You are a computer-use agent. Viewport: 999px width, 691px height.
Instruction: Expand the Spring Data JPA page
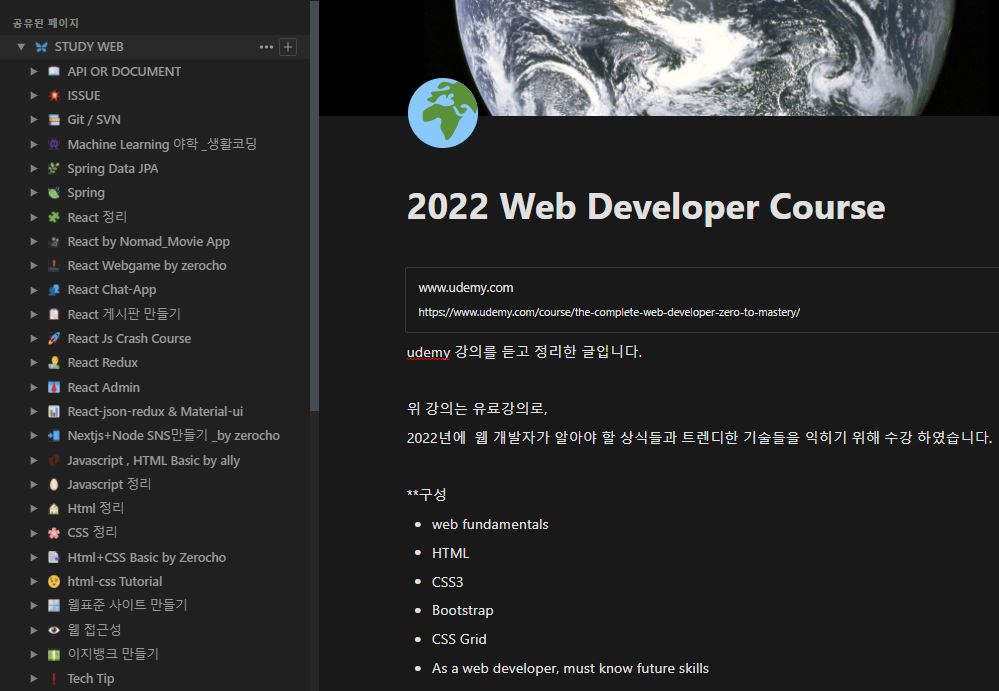[34, 169]
